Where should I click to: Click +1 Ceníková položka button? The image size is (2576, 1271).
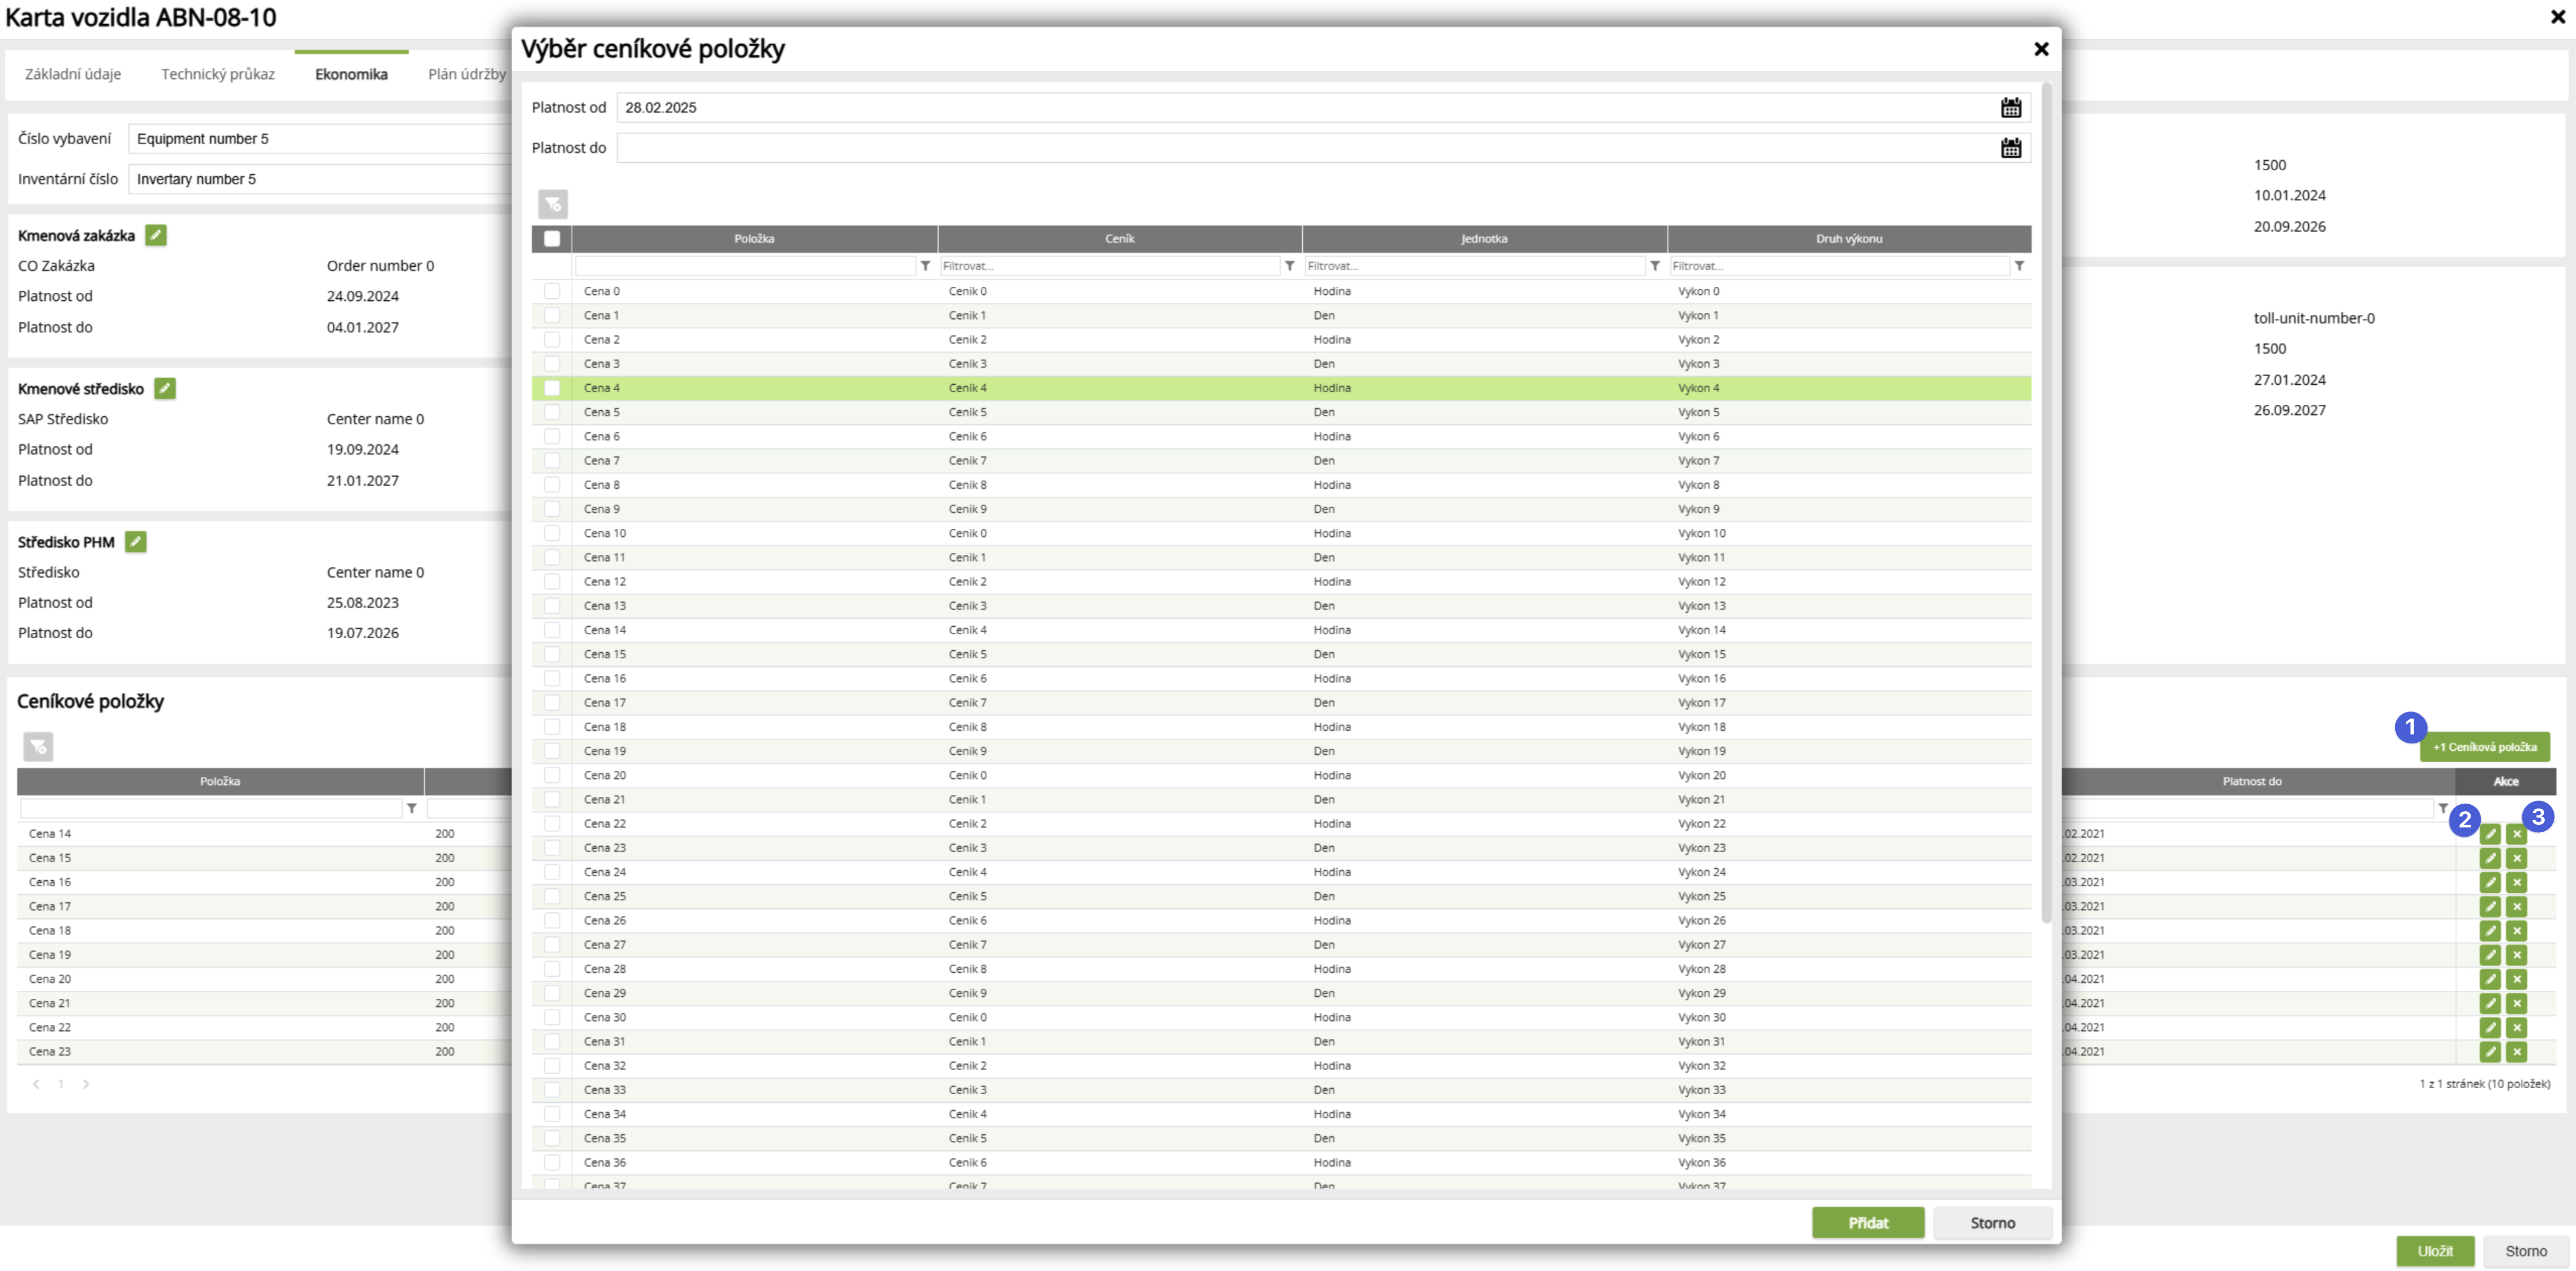(x=2484, y=747)
